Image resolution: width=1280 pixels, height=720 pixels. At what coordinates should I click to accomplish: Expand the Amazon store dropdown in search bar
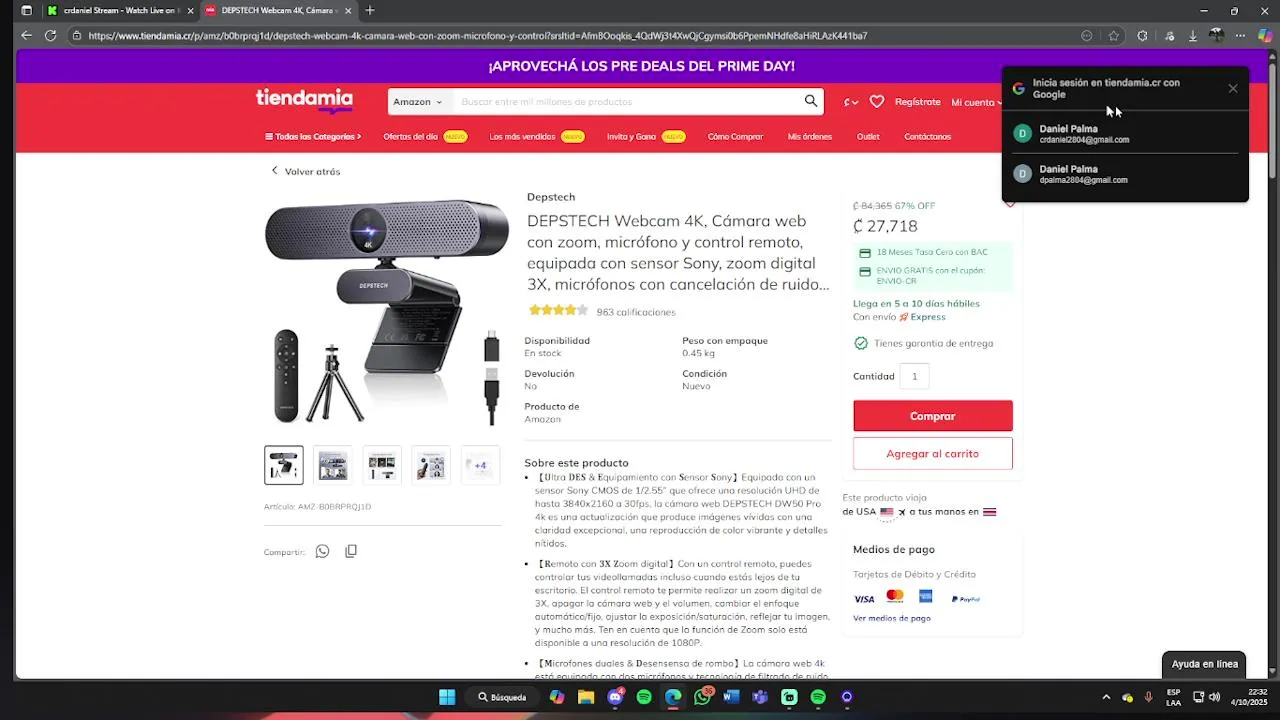point(418,102)
